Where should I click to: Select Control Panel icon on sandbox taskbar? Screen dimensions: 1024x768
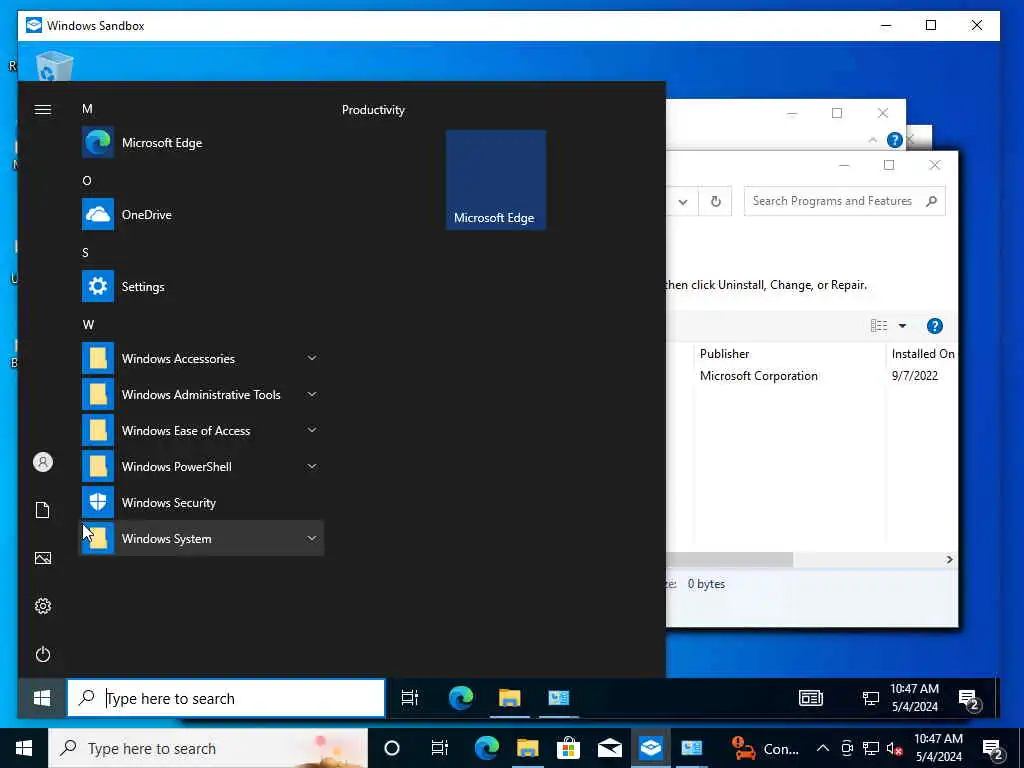pyautogui.click(x=558, y=698)
